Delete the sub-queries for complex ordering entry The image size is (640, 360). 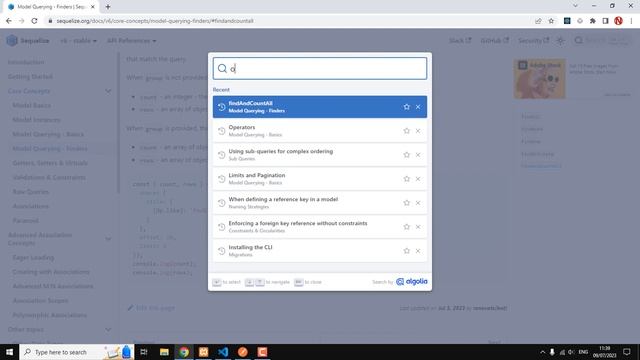[x=418, y=155]
